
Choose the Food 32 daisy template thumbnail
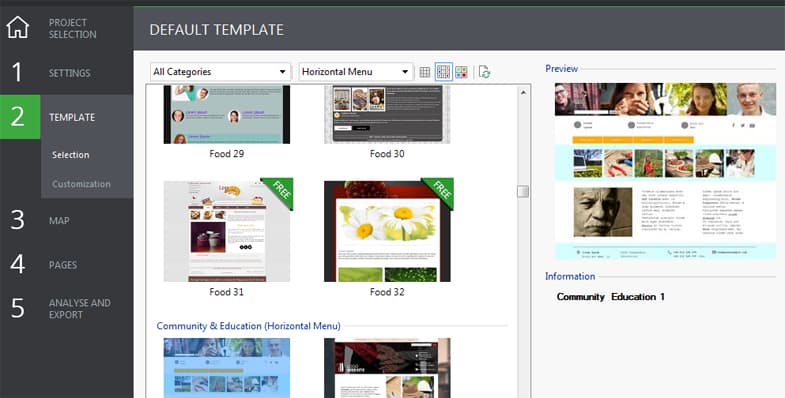click(387, 231)
